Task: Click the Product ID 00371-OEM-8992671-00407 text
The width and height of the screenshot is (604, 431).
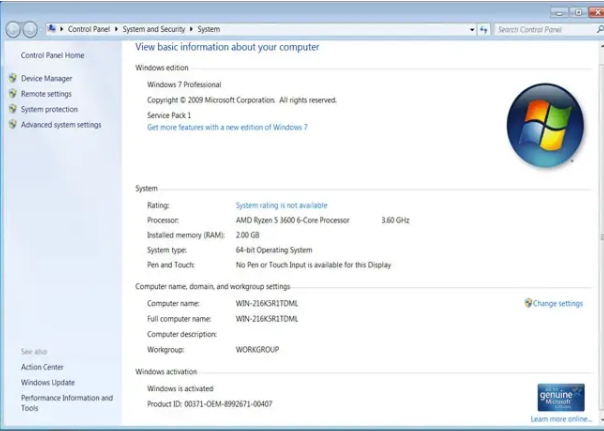Action: coord(210,404)
